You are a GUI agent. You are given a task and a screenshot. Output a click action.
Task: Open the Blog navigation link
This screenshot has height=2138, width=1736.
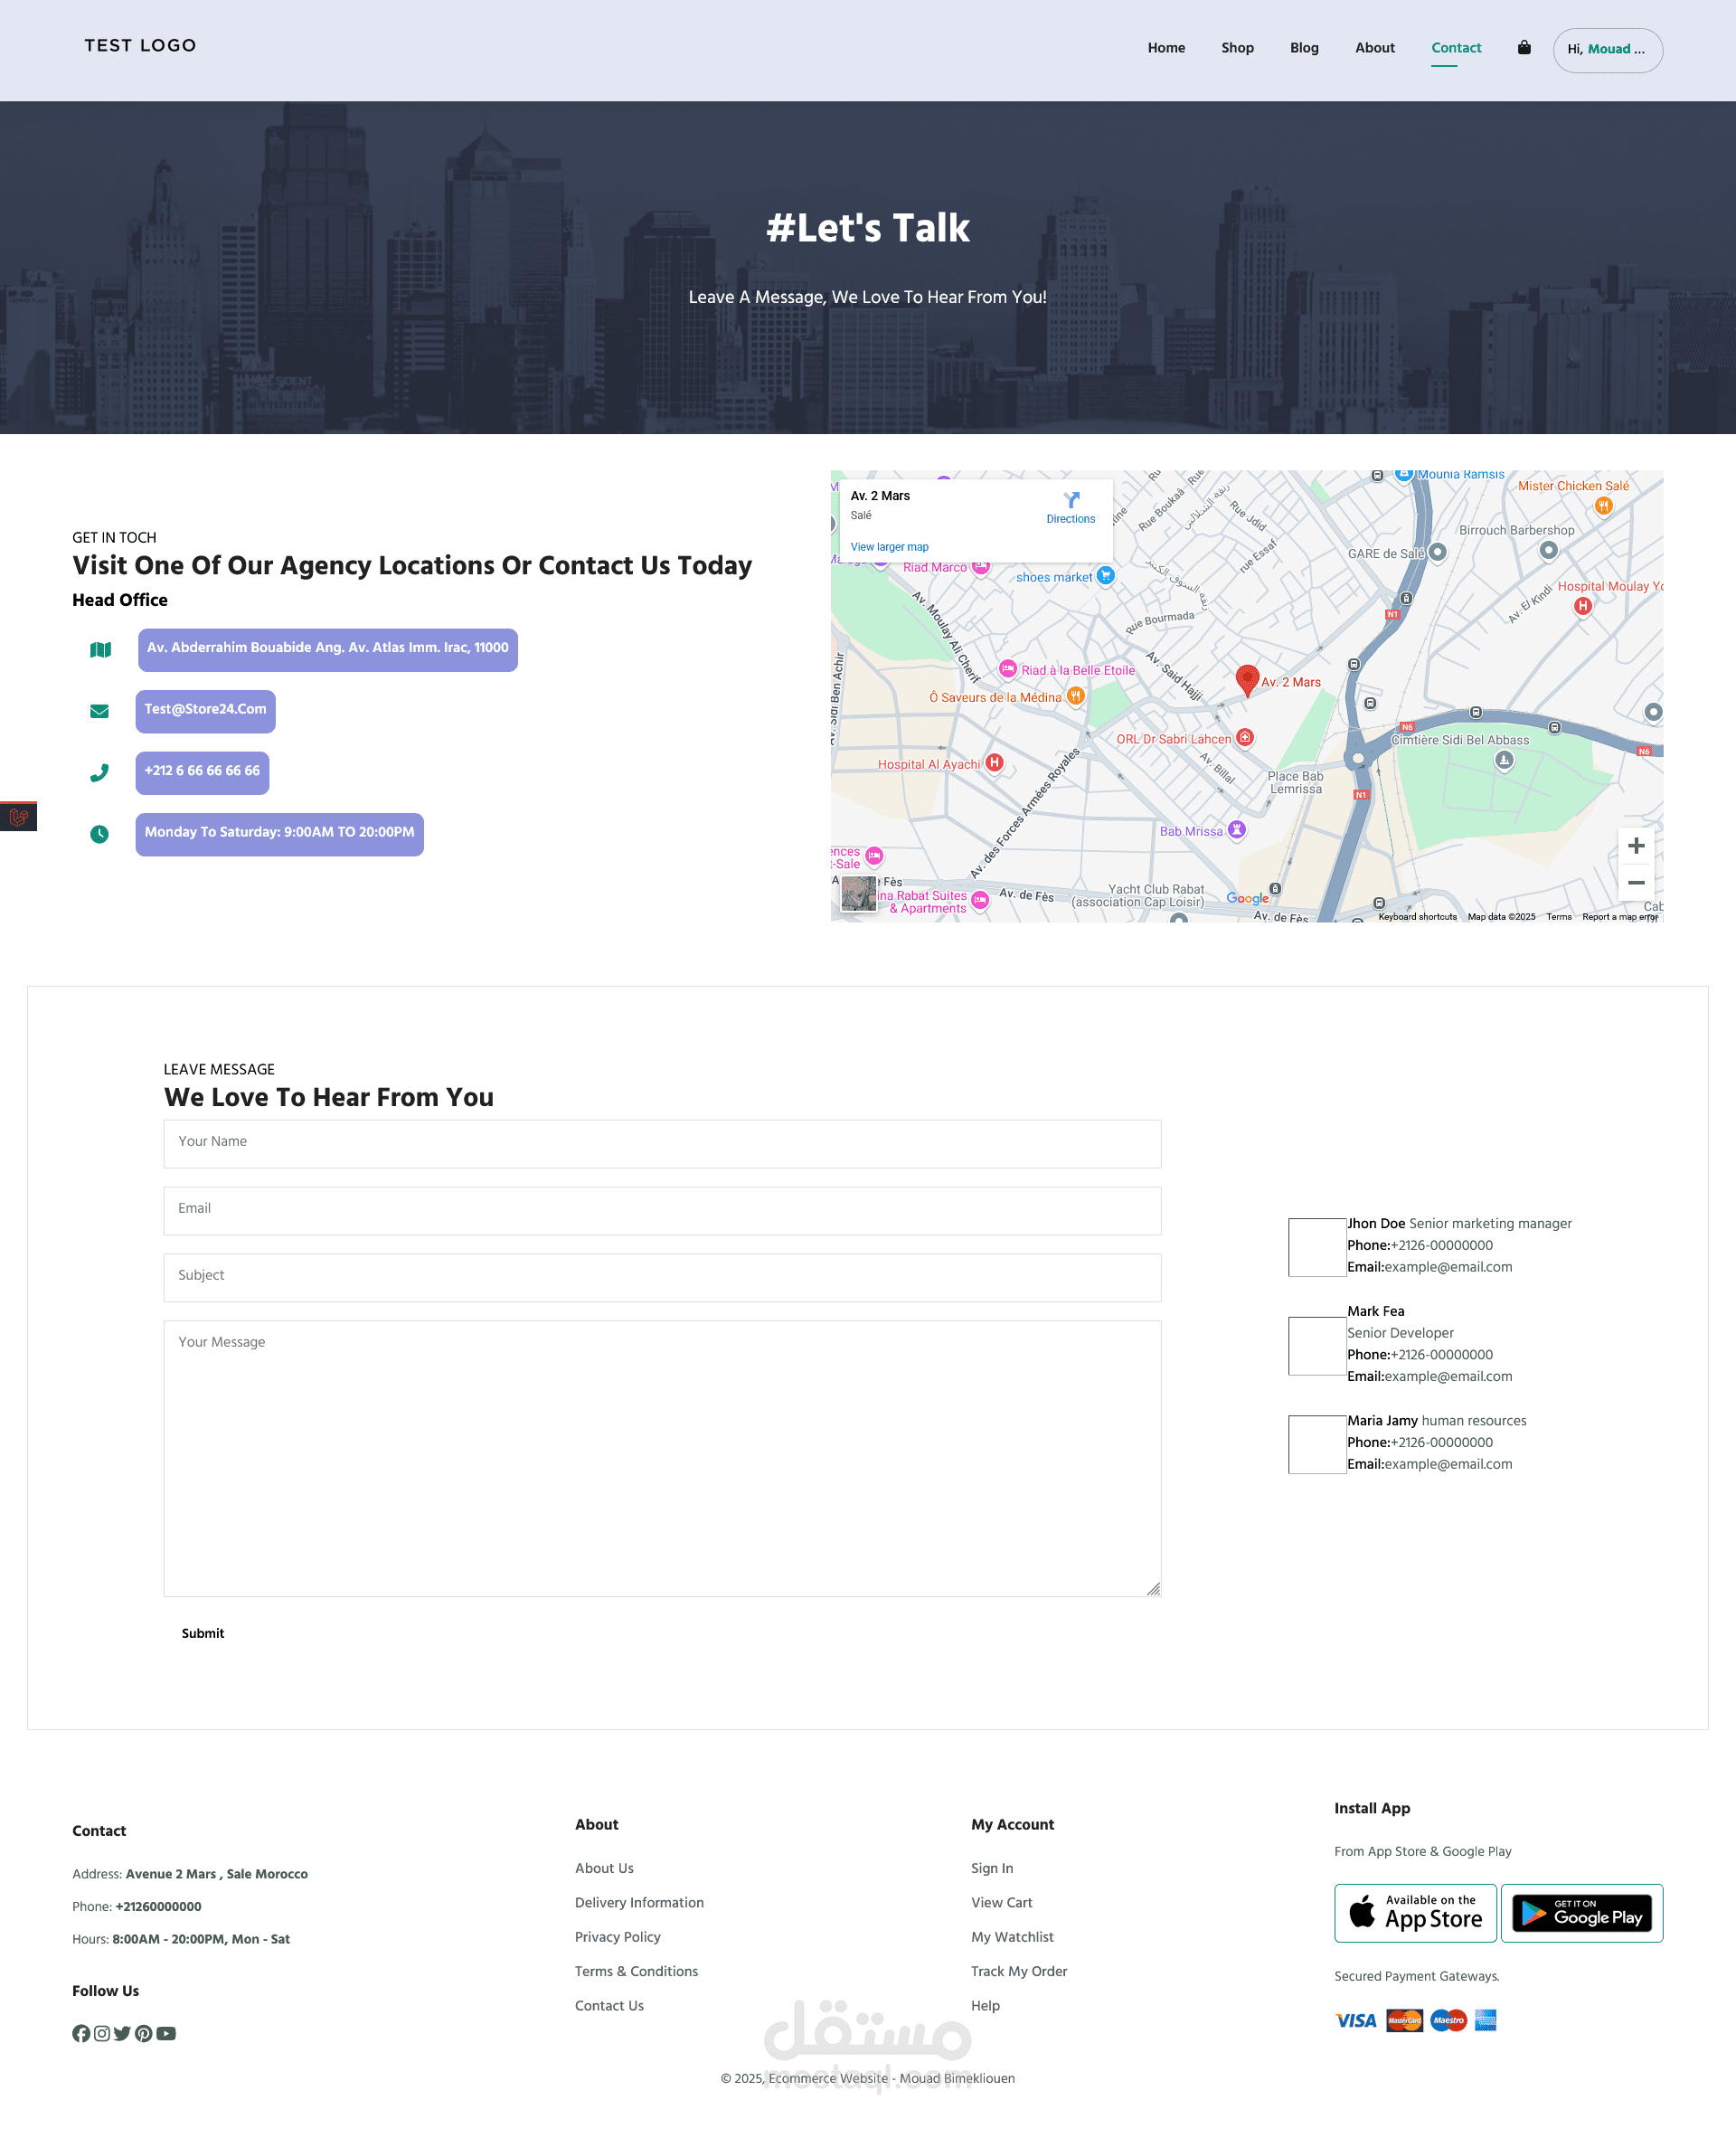[x=1304, y=48]
